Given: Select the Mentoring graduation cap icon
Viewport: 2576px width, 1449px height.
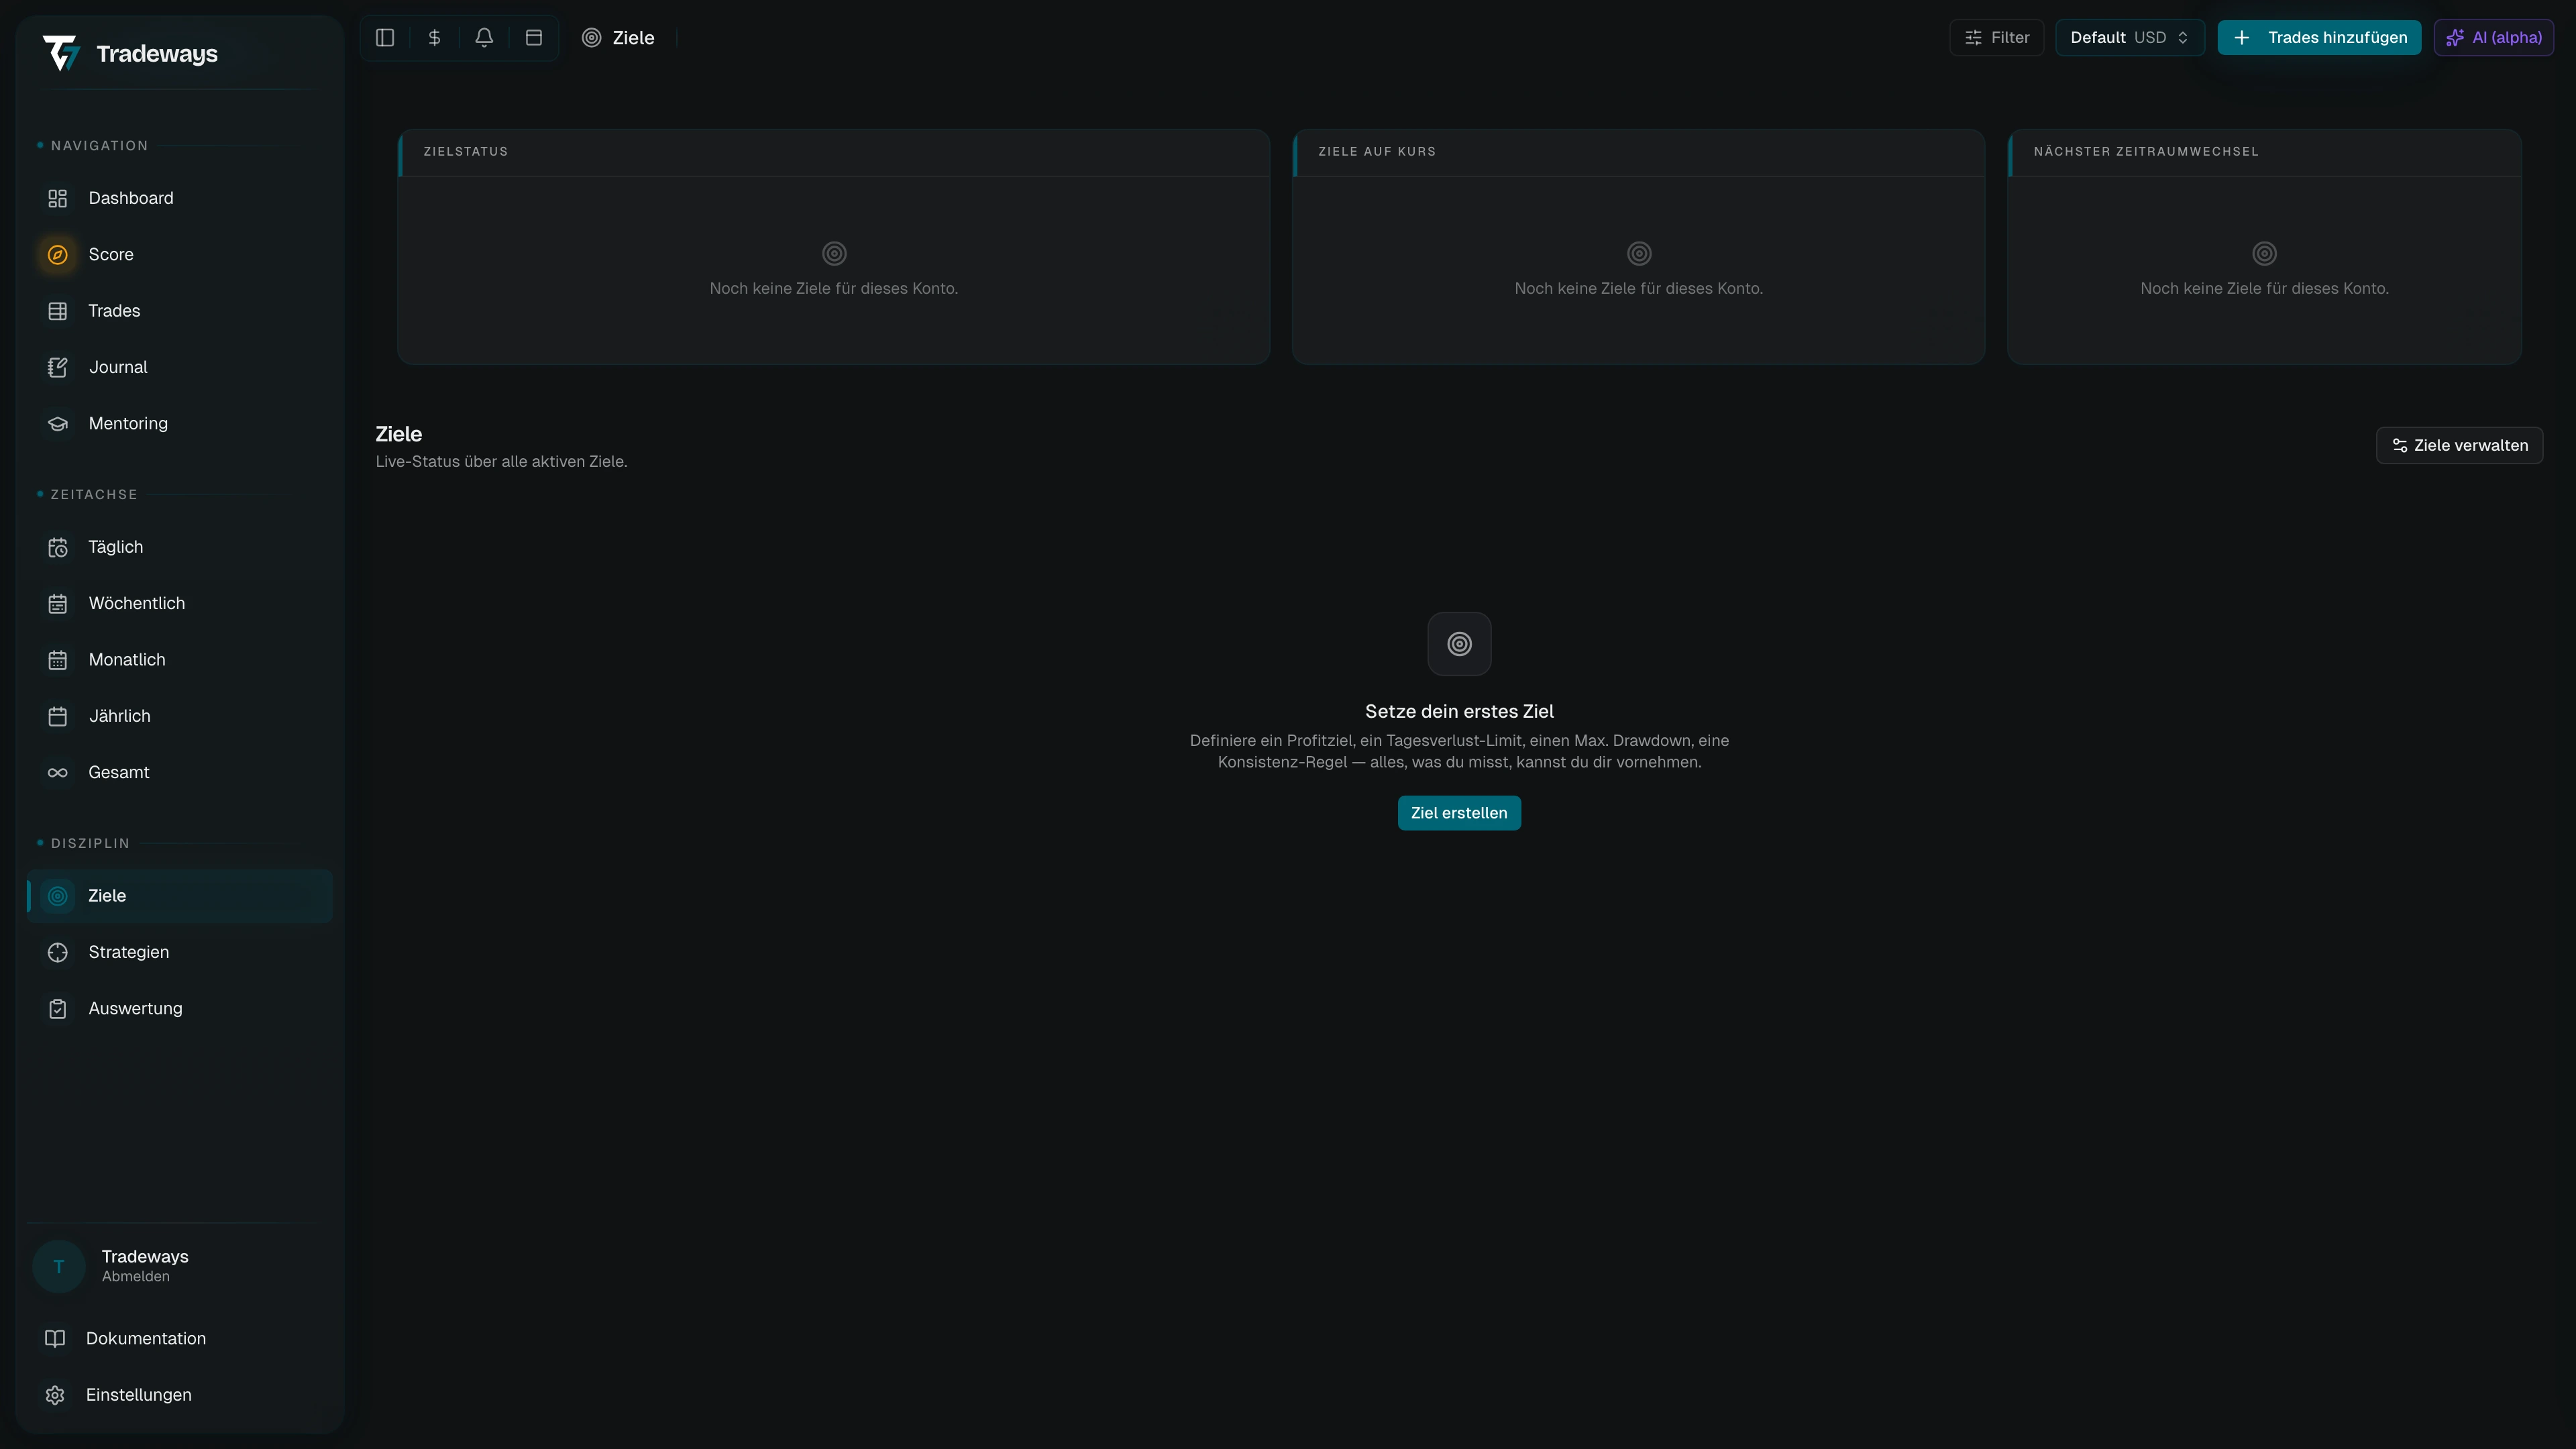Looking at the screenshot, I should tap(58, 424).
